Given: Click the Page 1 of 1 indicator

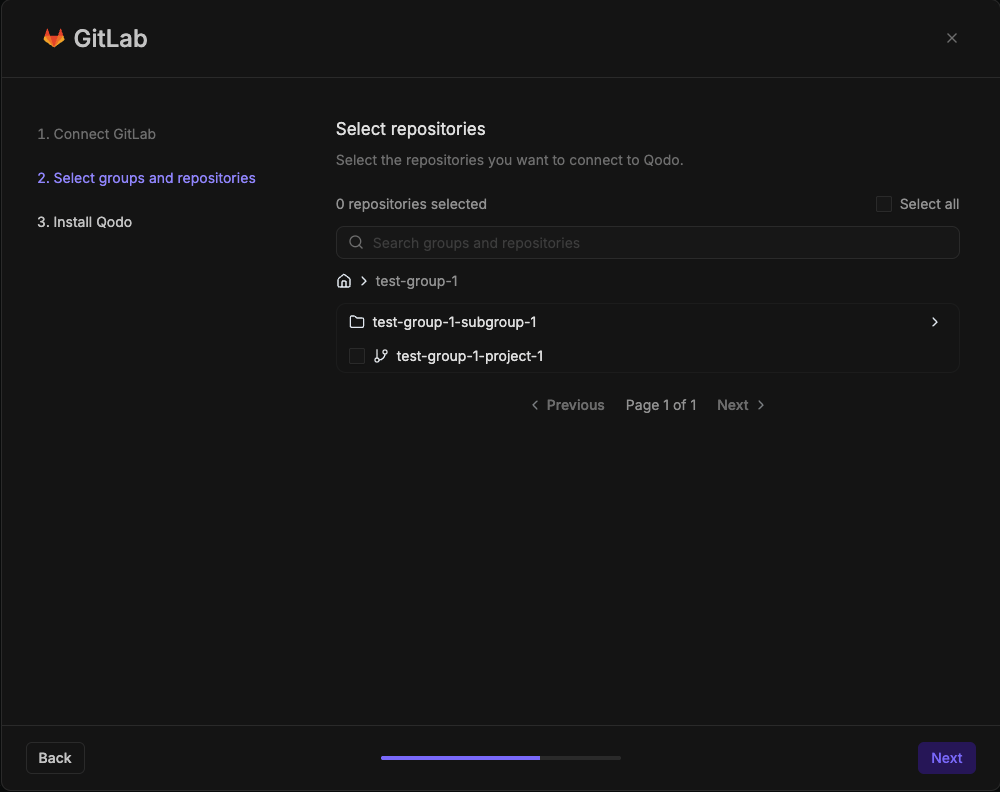Looking at the screenshot, I should pos(661,405).
